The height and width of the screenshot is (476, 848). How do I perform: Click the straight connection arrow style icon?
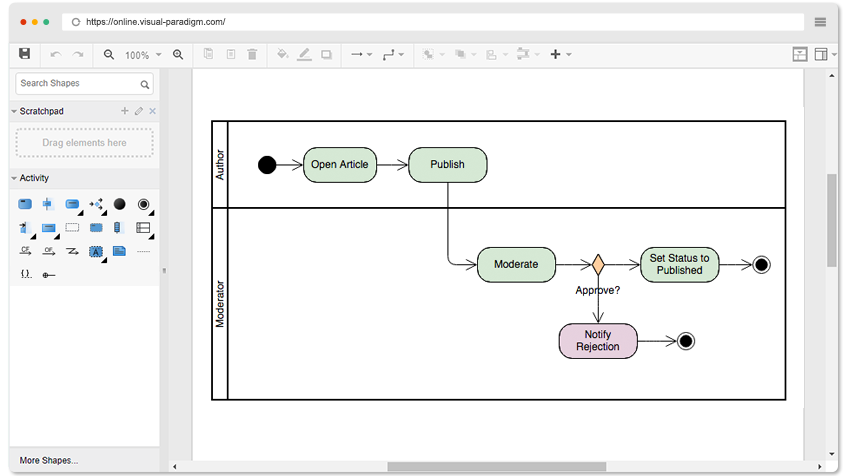pos(356,54)
